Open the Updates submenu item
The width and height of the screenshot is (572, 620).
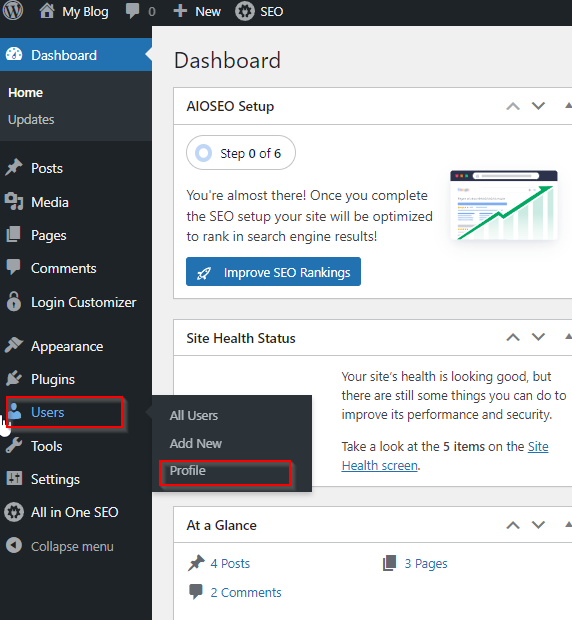[x=31, y=119]
